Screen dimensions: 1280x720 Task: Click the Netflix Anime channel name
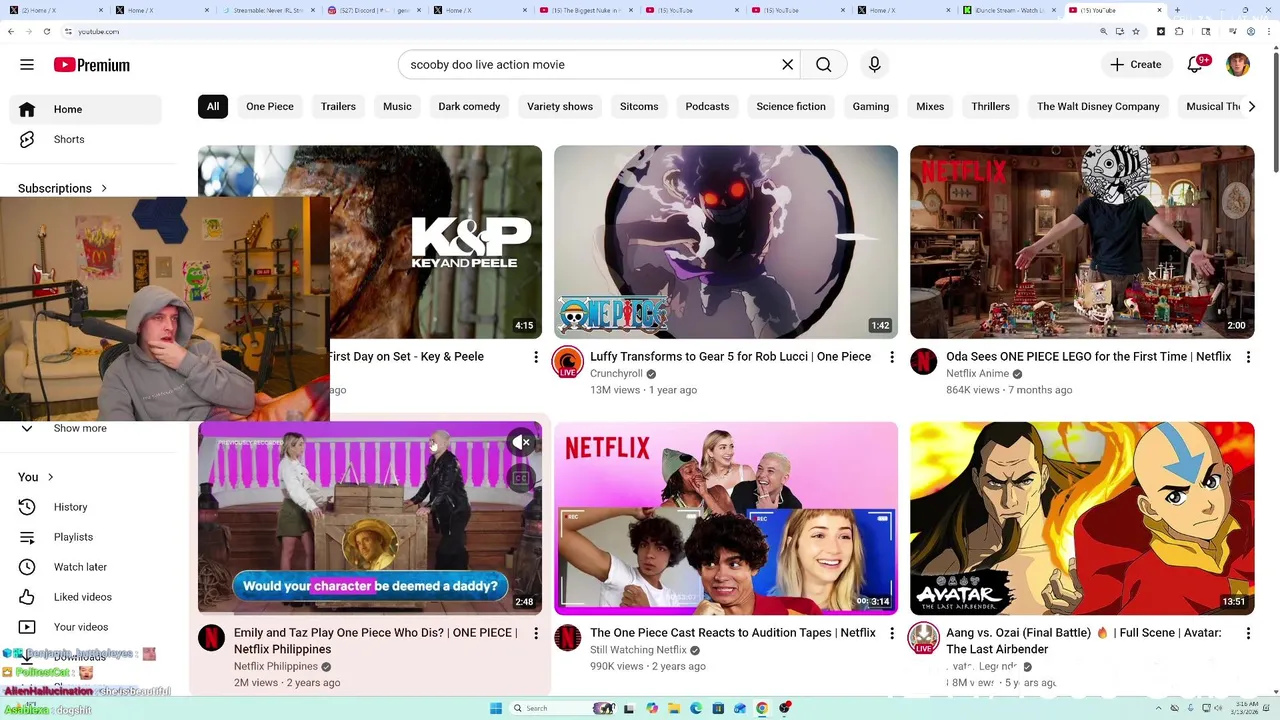click(x=978, y=374)
